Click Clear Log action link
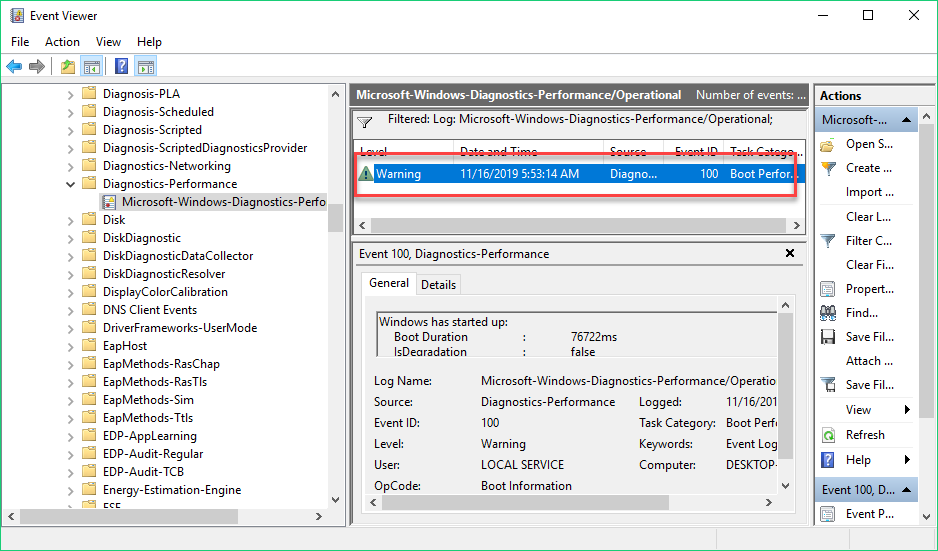The width and height of the screenshot is (938, 551). (868, 217)
